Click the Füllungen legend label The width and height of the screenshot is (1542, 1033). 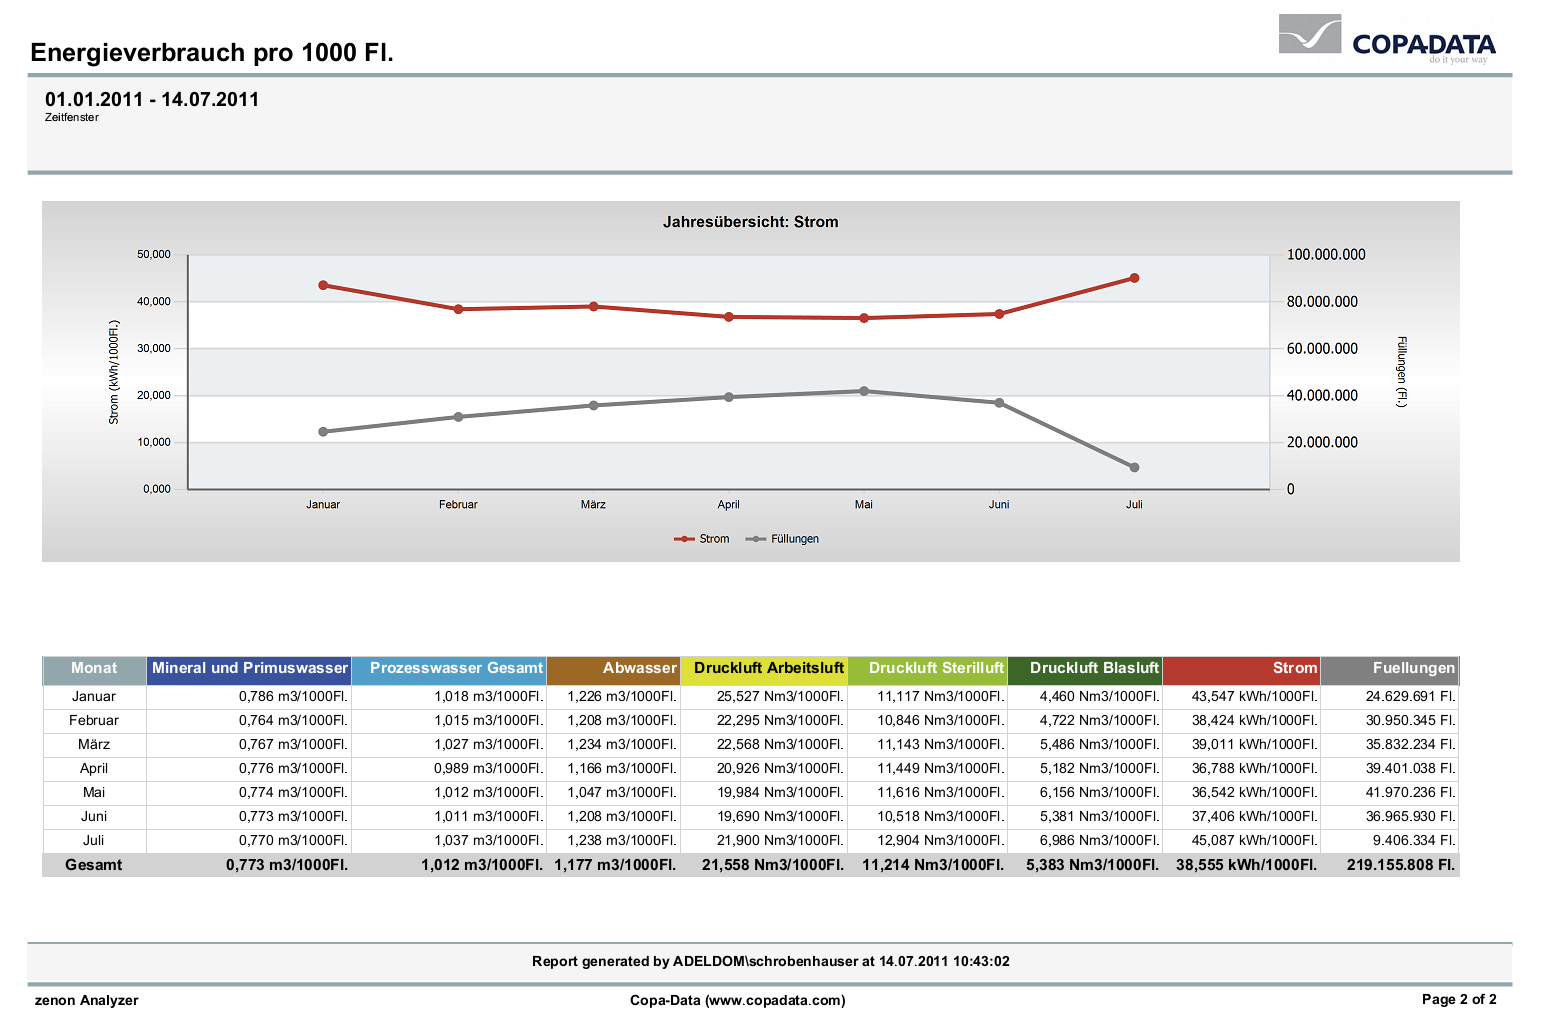click(795, 539)
